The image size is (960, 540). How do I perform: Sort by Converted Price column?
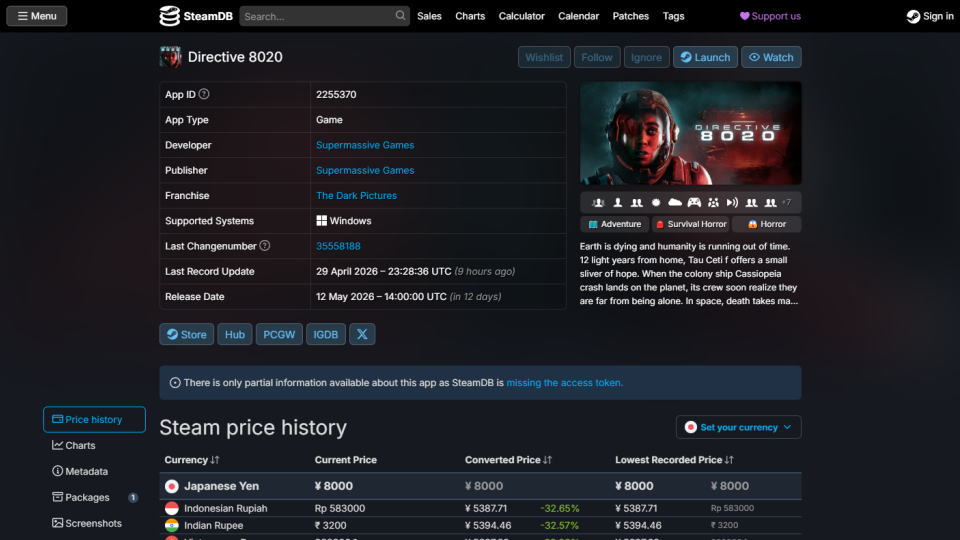point(509,460)
